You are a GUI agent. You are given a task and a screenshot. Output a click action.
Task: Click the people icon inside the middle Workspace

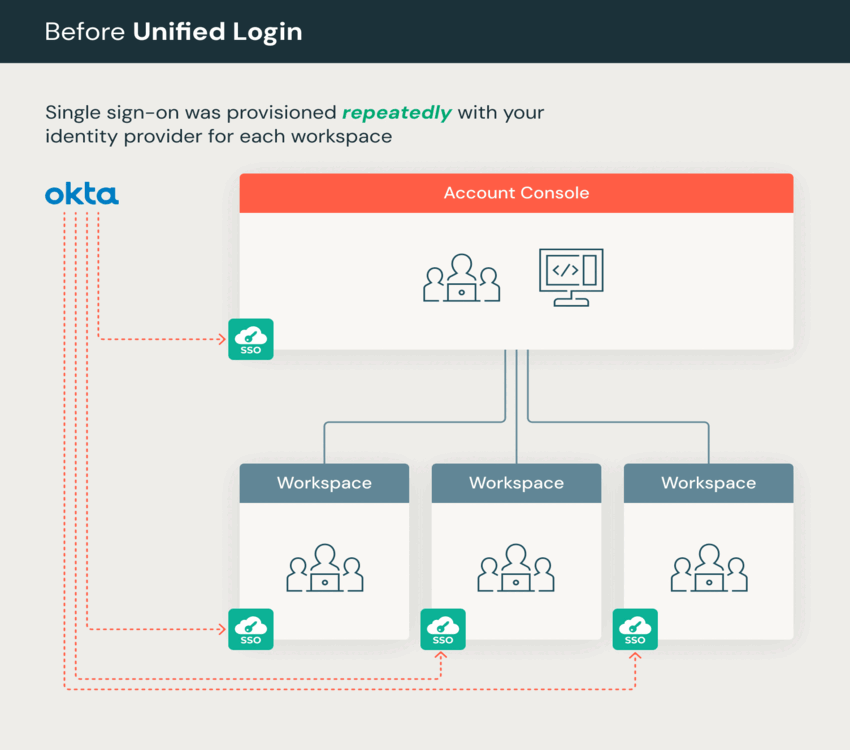[x=515, y=570]
